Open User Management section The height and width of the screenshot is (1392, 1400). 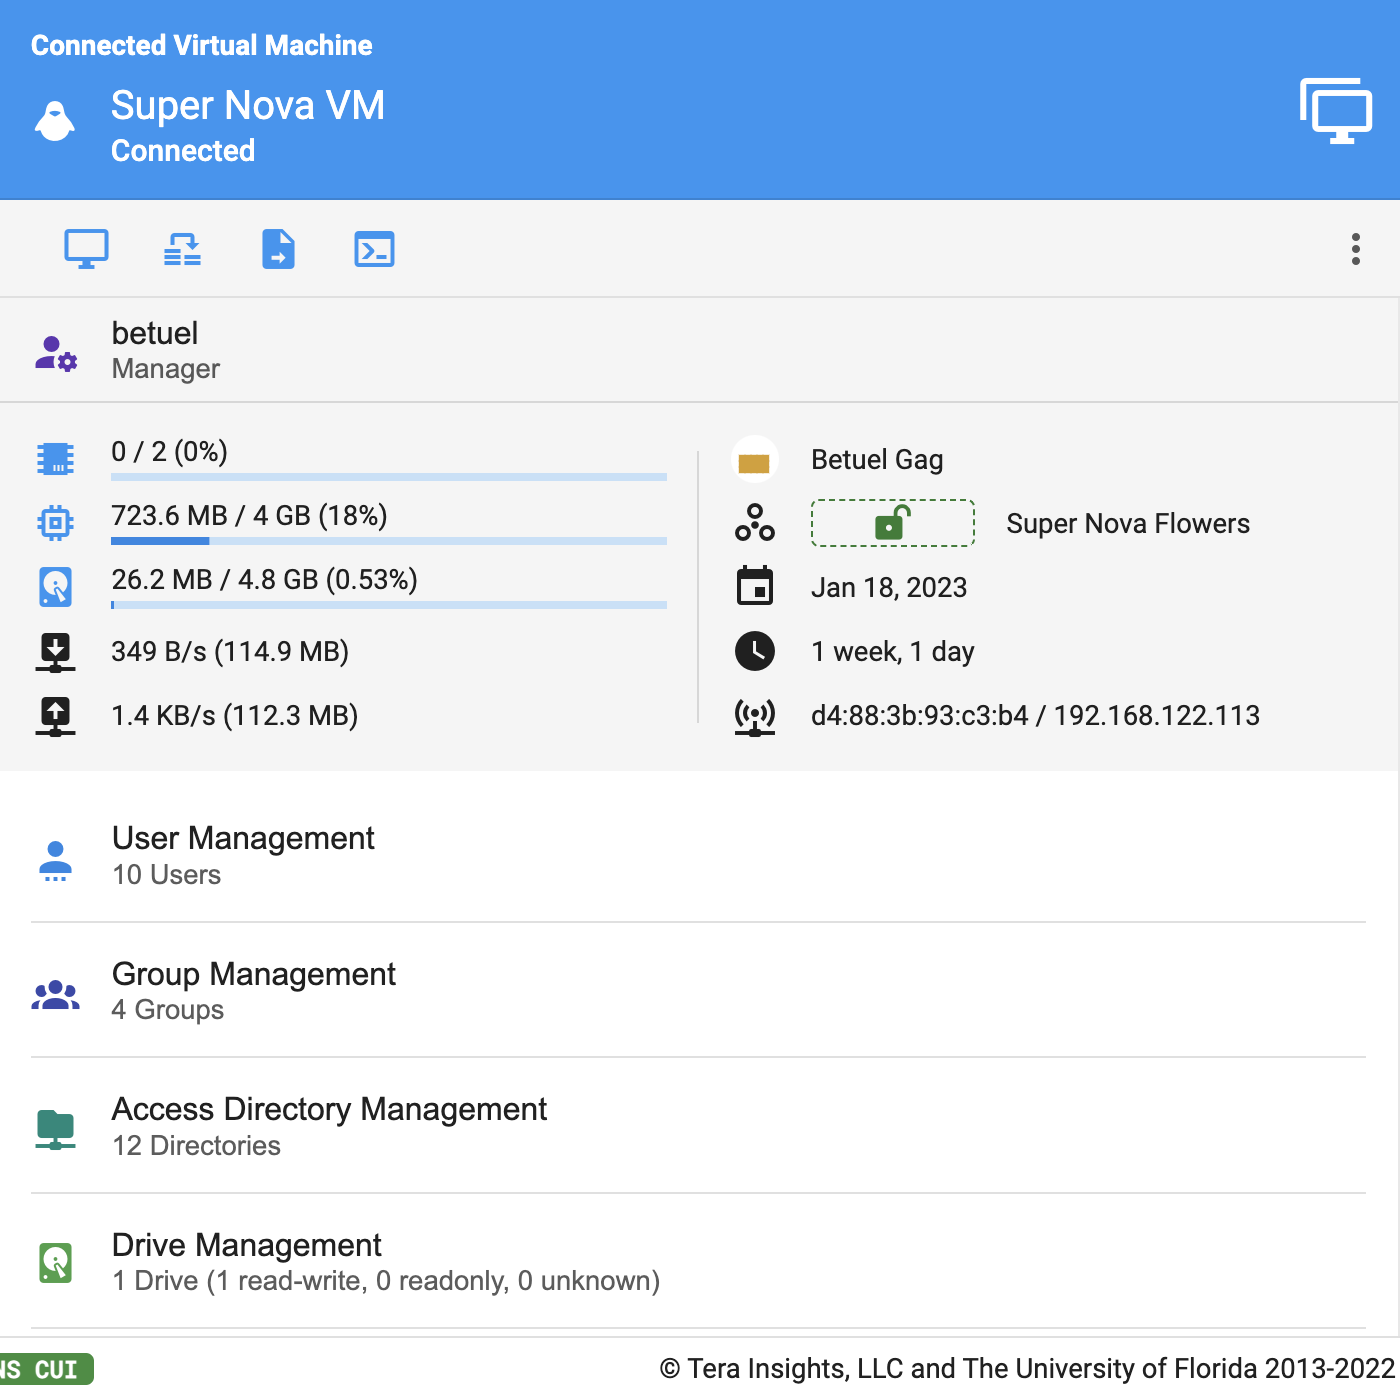[243, 855]
